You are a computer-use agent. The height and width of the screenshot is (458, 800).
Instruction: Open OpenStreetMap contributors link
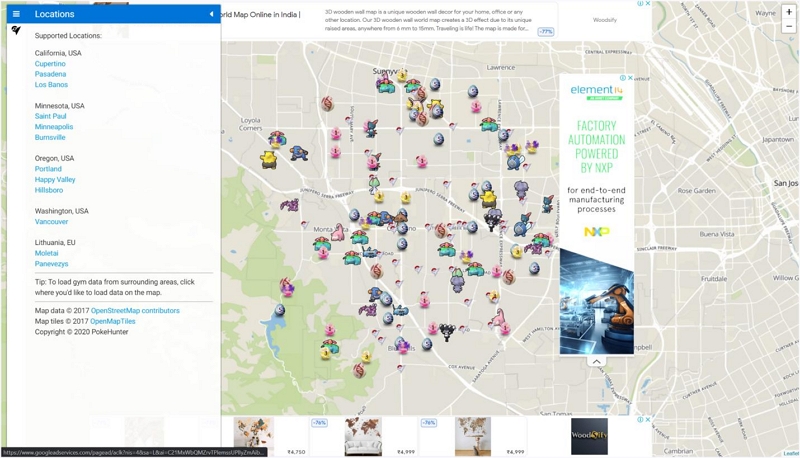click(135, 310)
